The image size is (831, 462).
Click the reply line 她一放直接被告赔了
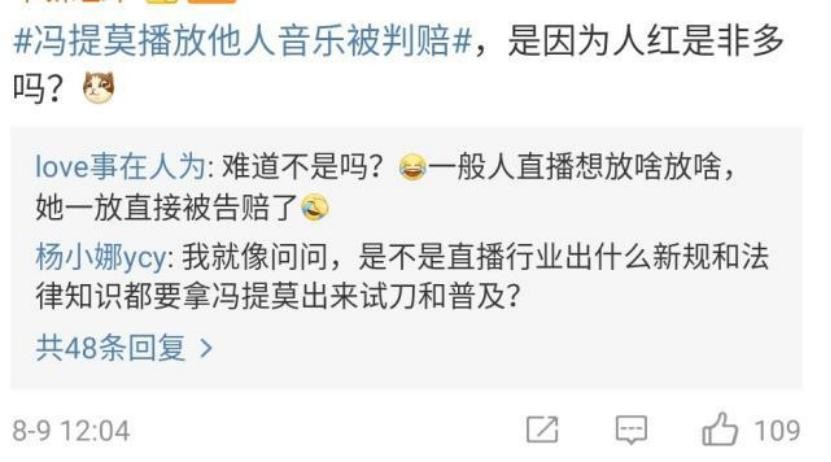tap(167, 207)
